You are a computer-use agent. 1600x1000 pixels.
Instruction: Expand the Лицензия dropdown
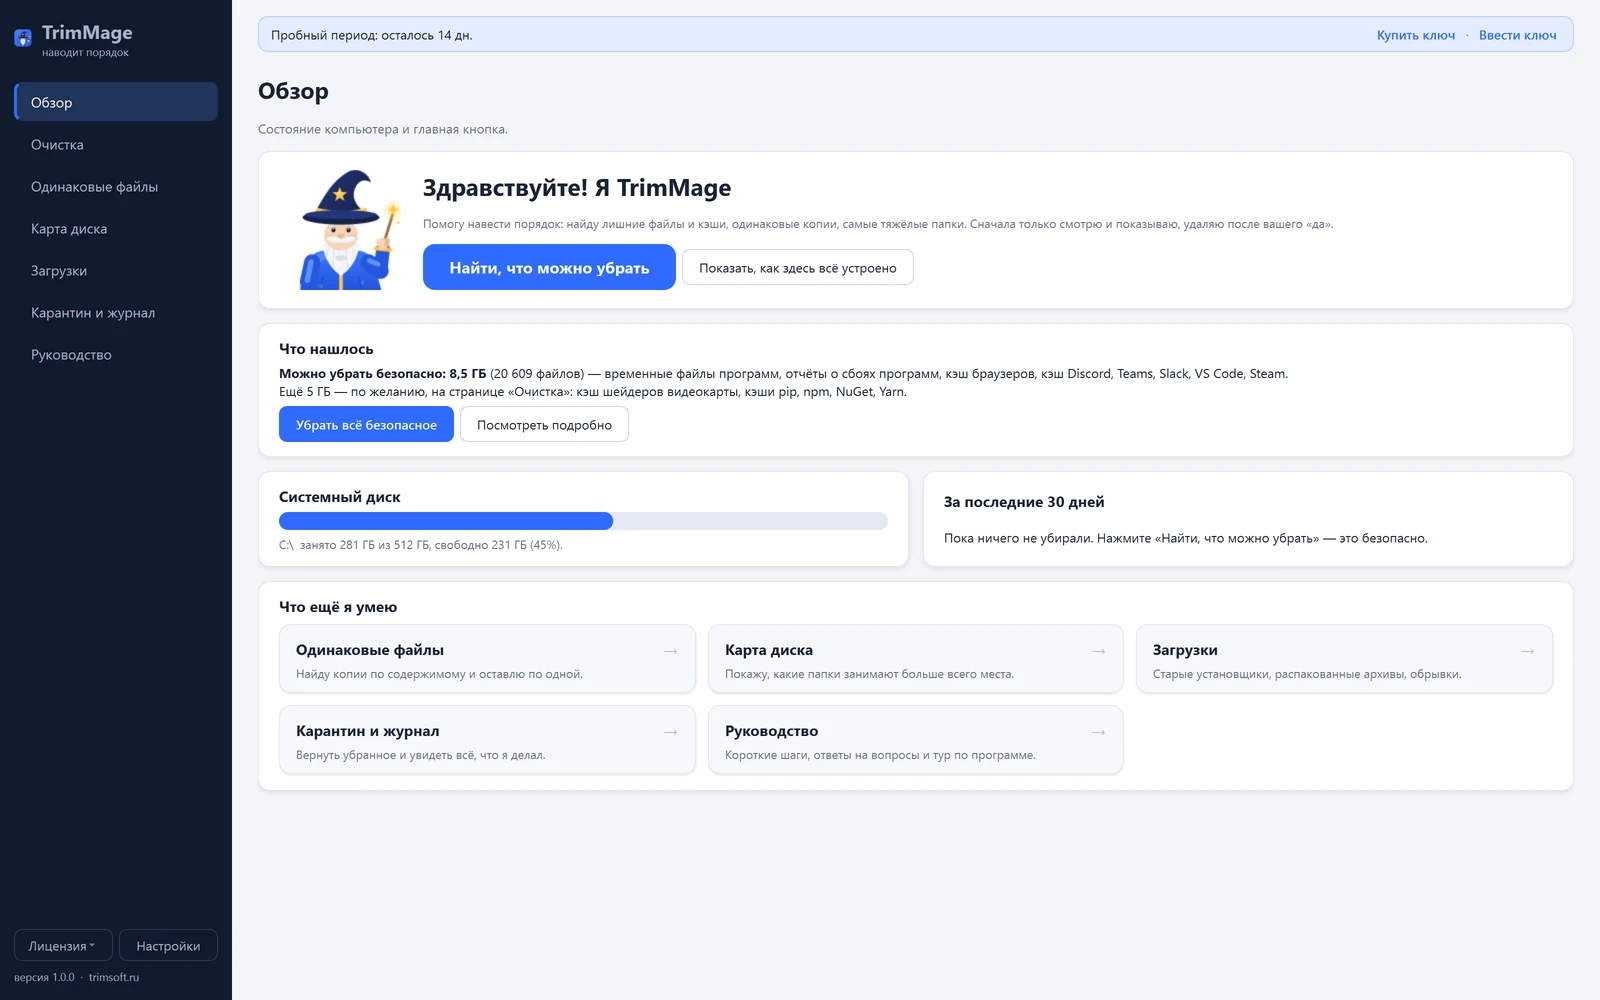[63, 946]
